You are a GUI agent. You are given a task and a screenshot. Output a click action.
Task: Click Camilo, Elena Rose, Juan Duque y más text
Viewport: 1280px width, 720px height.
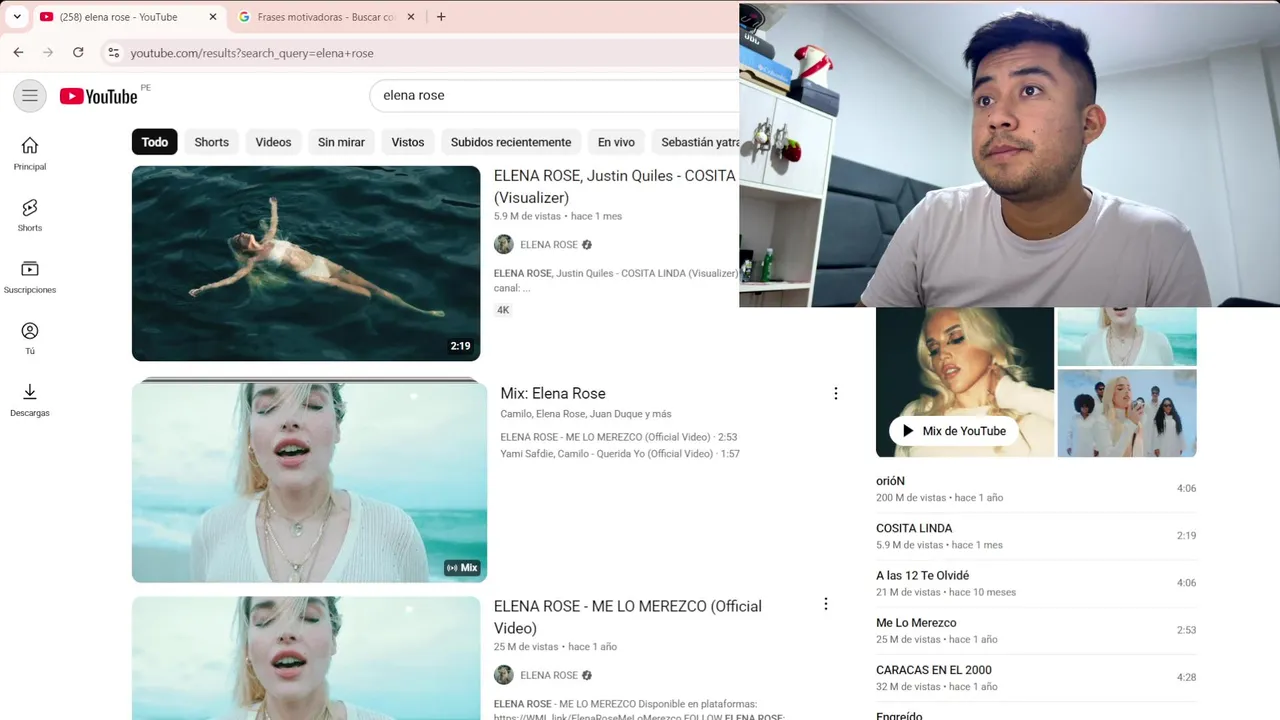click(586, 414)
